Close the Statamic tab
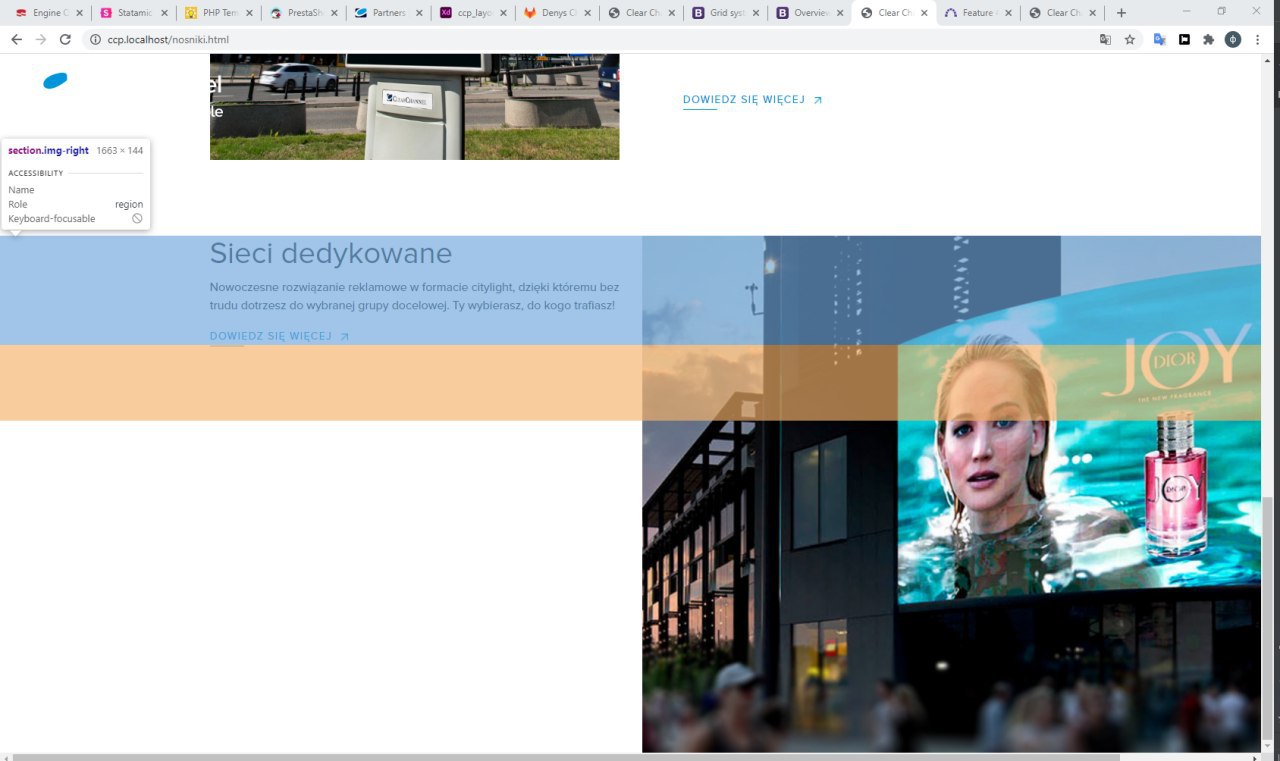 click(x=164, y=13)
